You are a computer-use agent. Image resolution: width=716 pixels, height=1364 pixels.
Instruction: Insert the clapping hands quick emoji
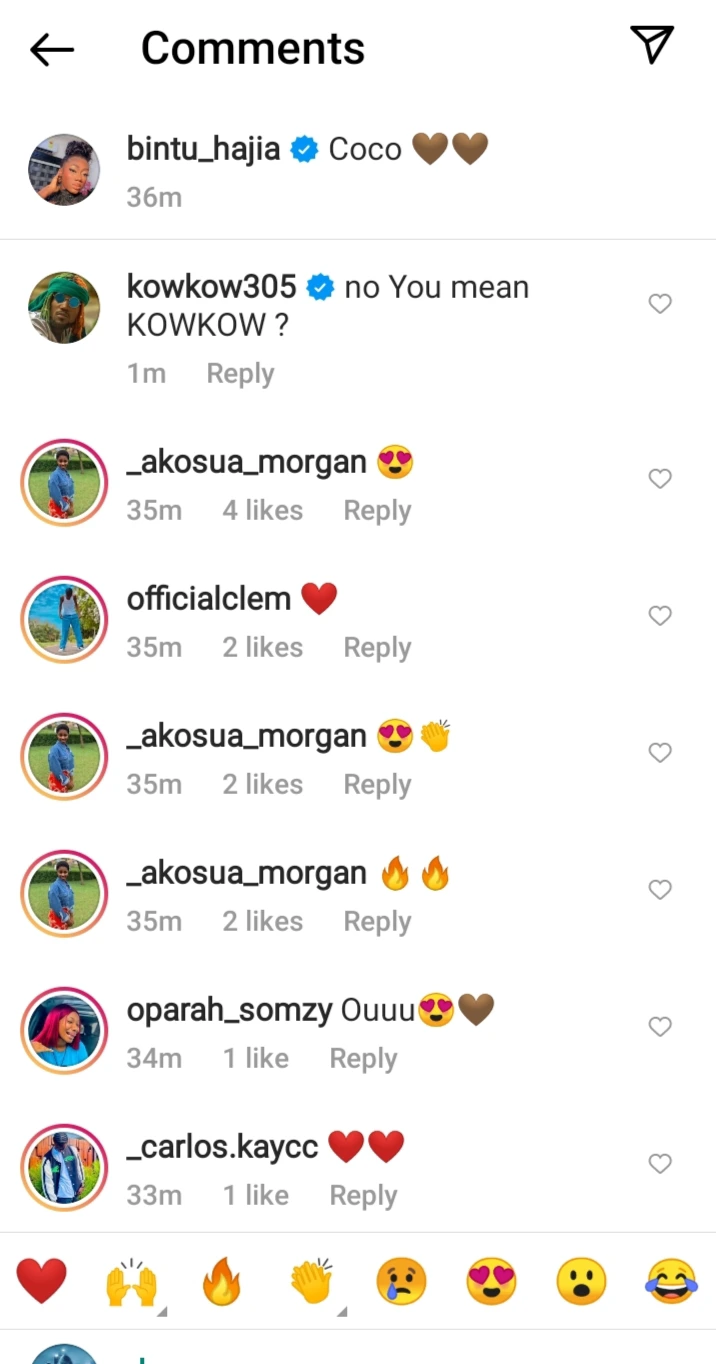coord(311,1282)
